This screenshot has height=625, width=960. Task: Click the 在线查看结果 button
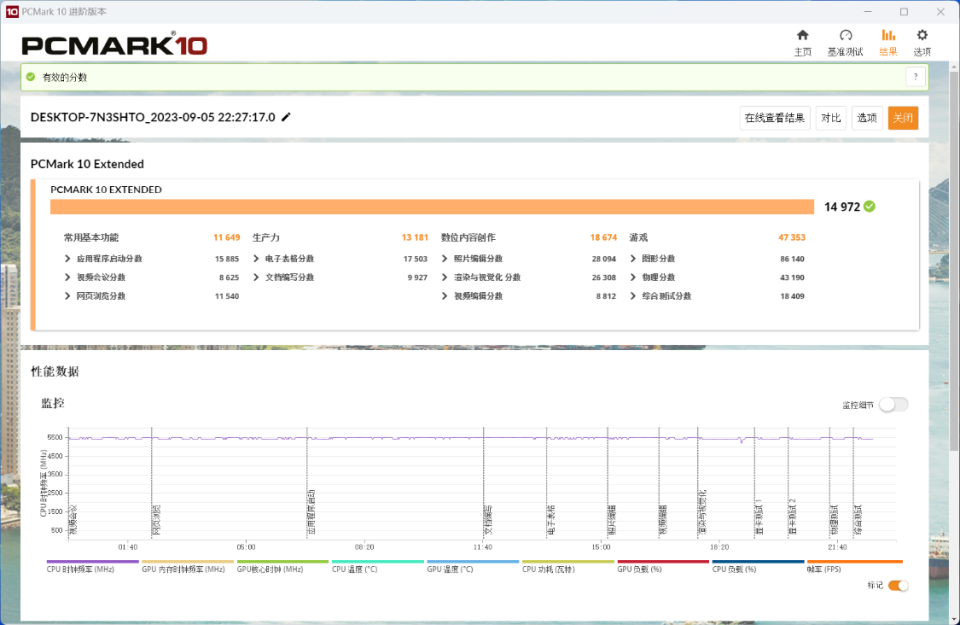click(x=774, y=118)
